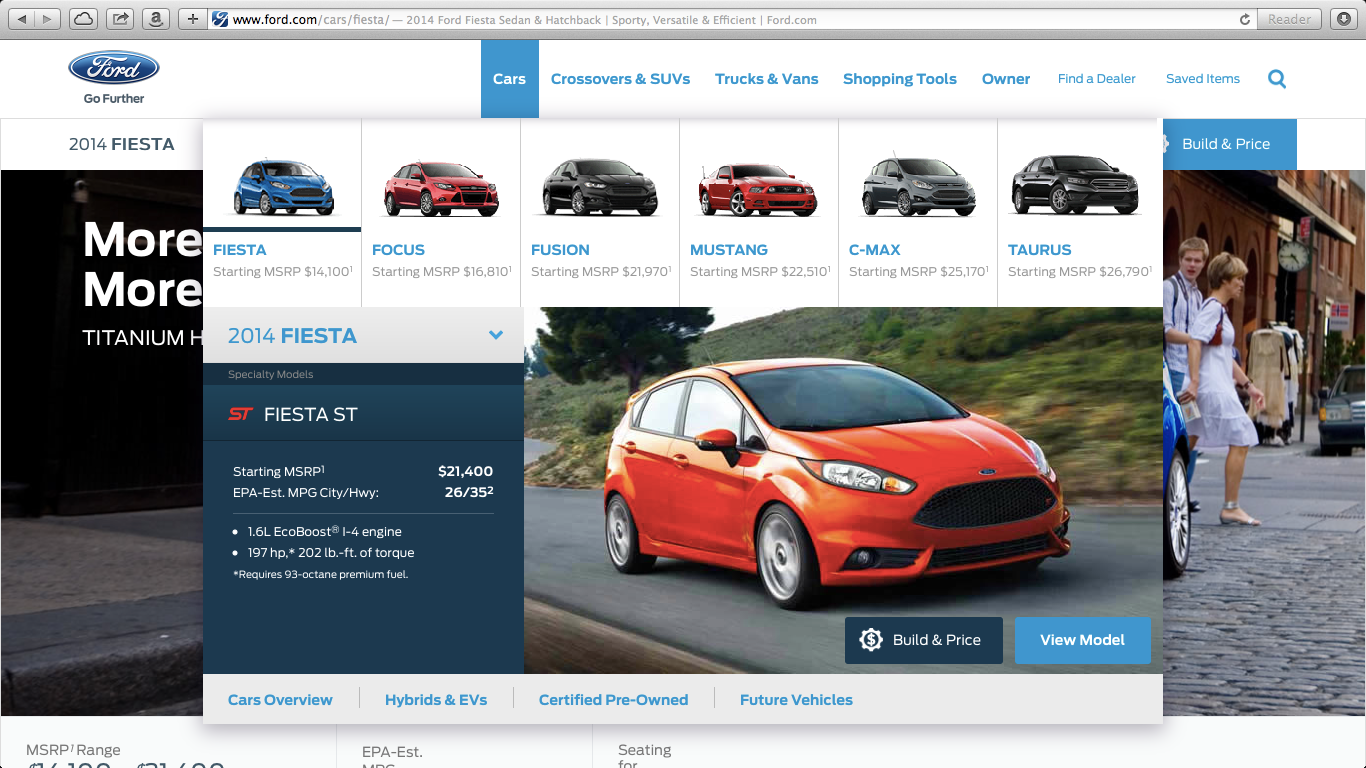Go forward with Safari's forward arrow
The image size is (1366, 768).
[48, 19]
